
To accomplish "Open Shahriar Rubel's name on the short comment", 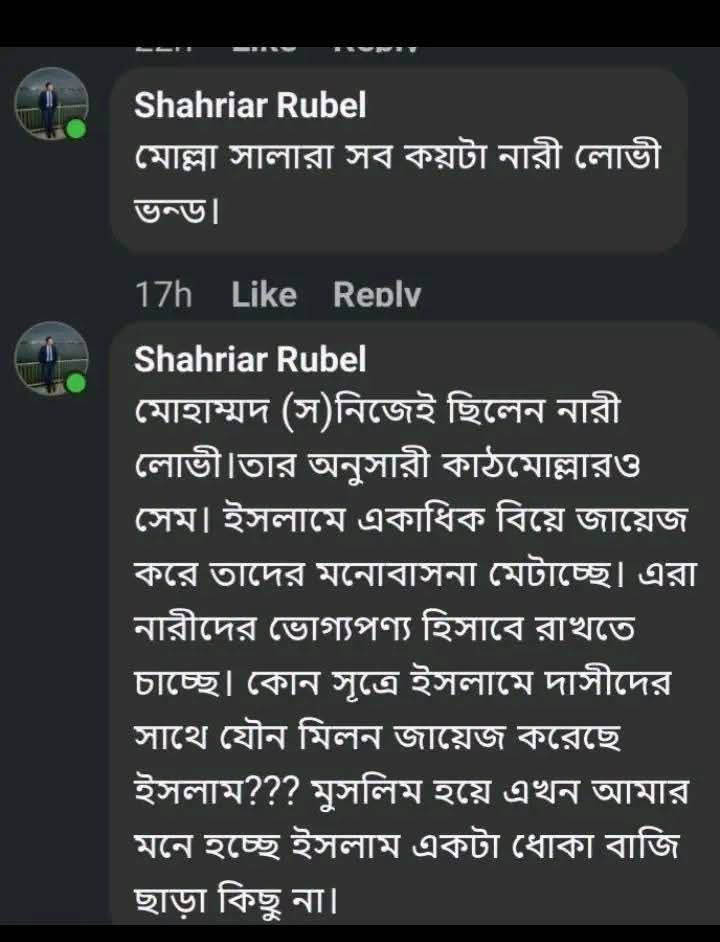I will point(250,105).
